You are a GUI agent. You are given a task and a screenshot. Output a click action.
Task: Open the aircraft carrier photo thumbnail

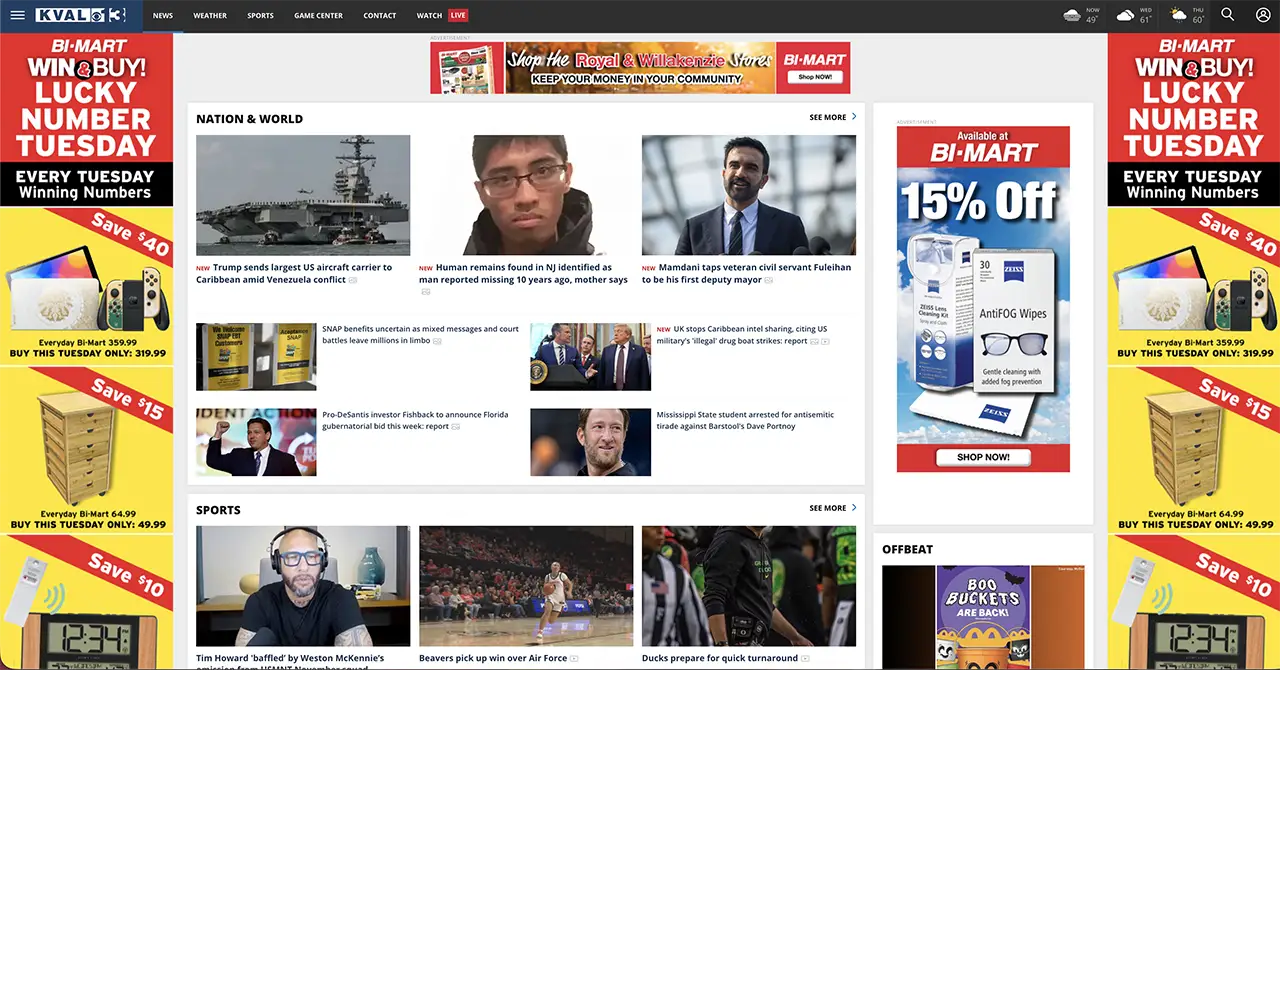click(x=303, y=195)
